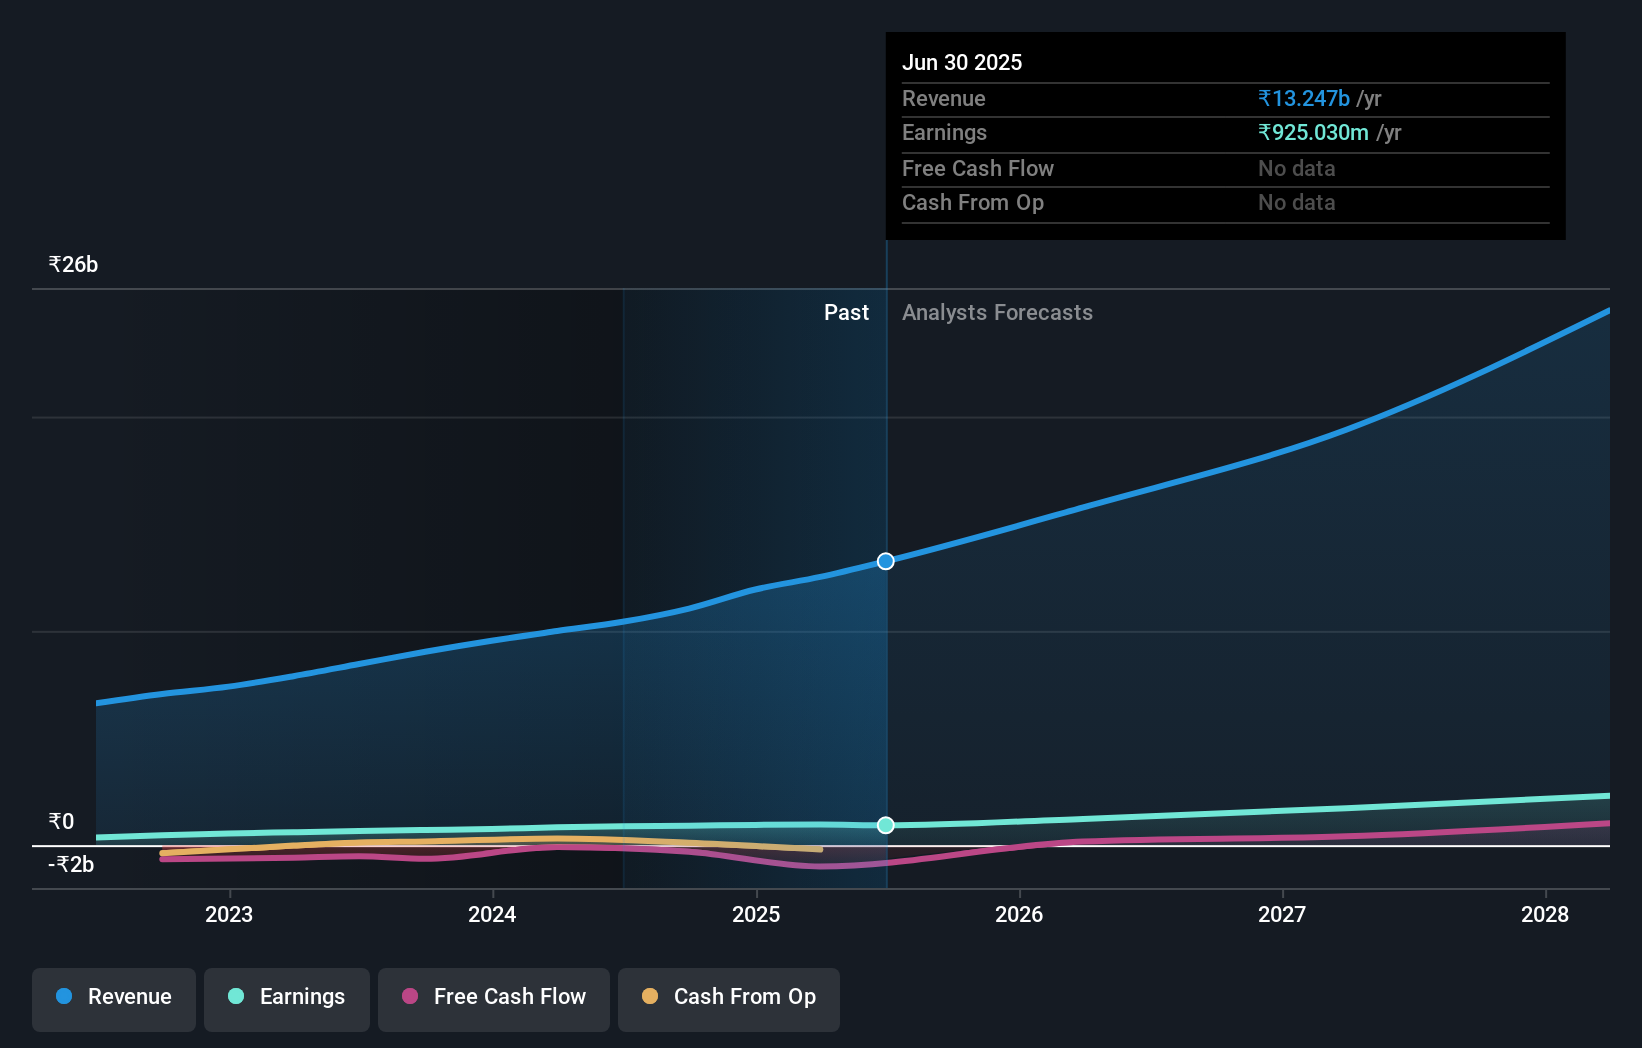This screenshot has height=1048, width=1642.
Task: Switch to the Analysts Forecasts section
Action: click(x=997, y=312)
